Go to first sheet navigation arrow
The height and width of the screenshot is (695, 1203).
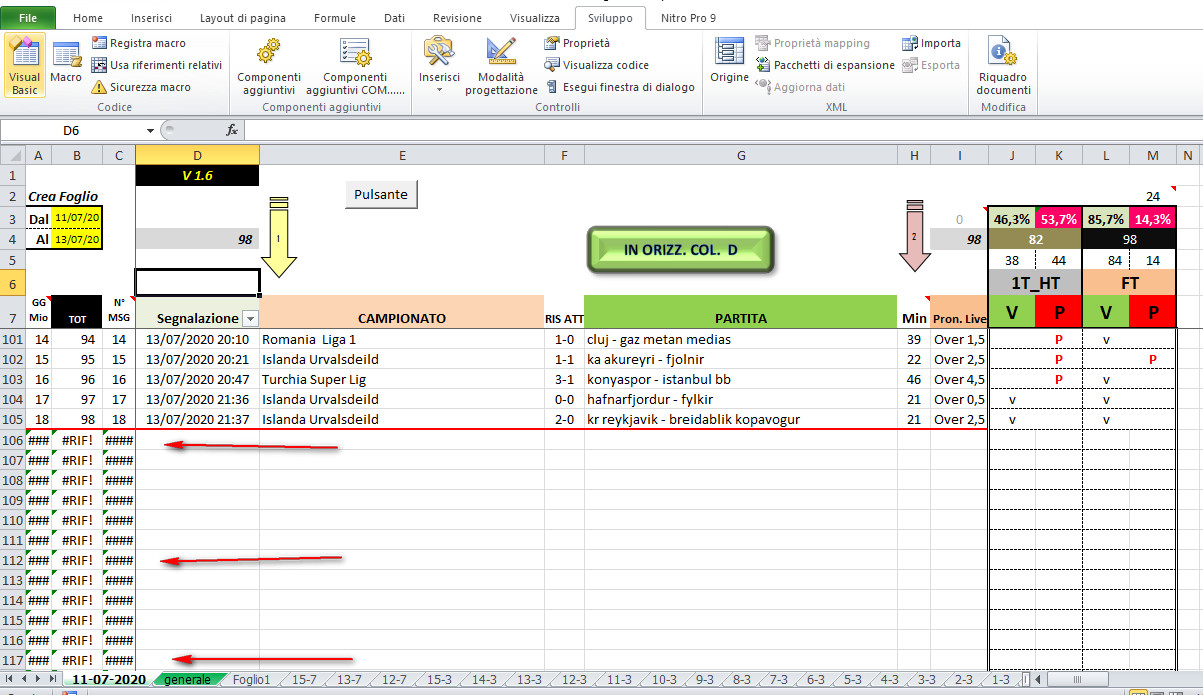tap(9, 679)
